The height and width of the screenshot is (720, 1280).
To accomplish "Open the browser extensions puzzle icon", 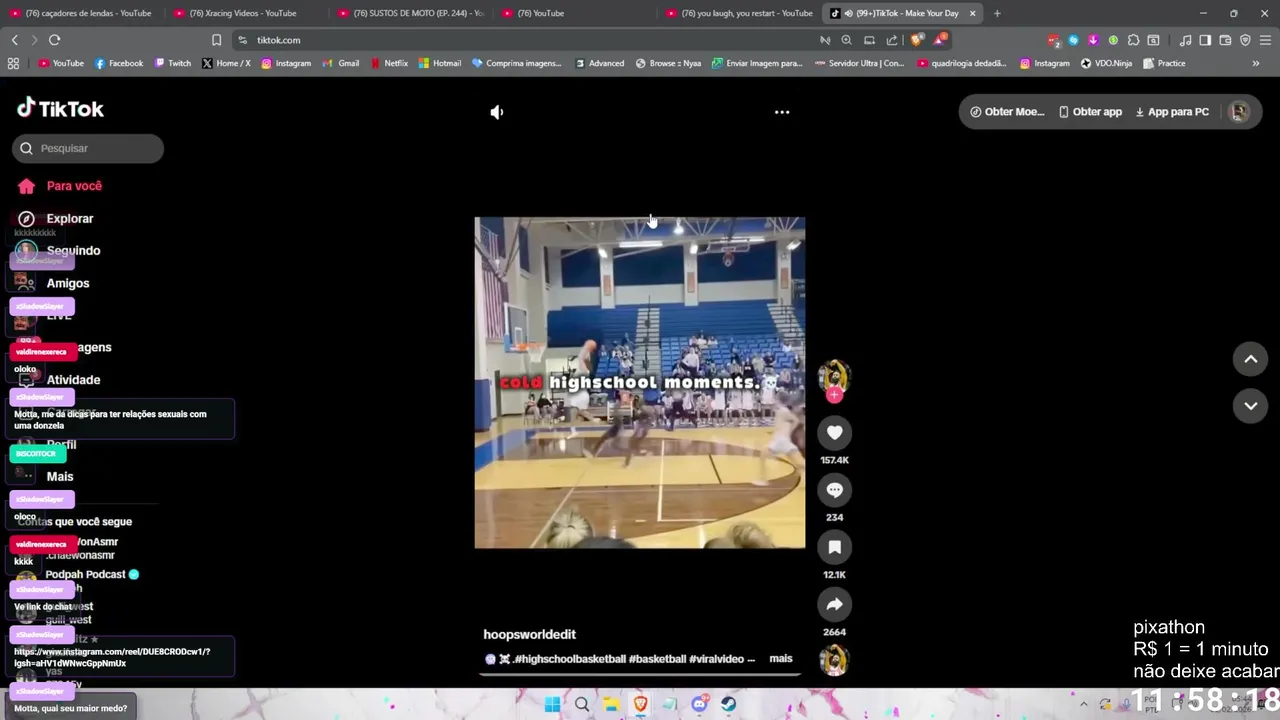I will click(1133, 40).
